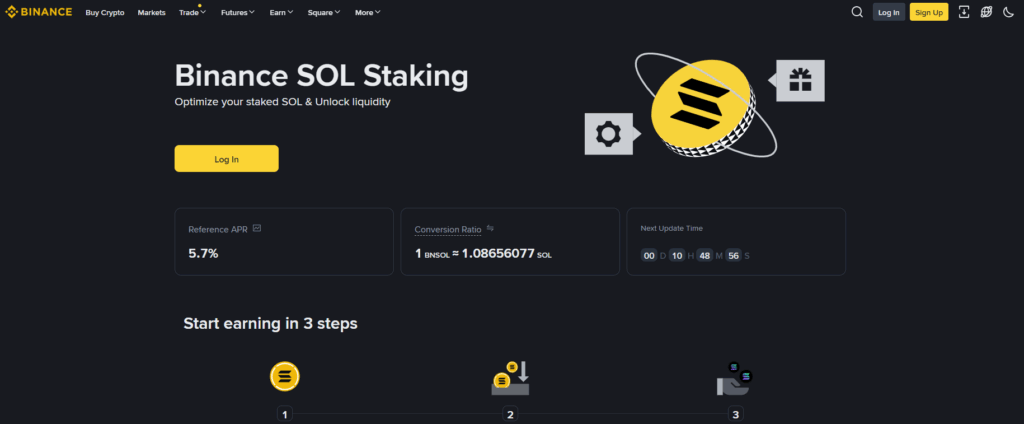This screenshot has width=1024, height=424.
Task: Click the yellow Sign Up button
Action: pyautogui.click(x=929, y=12)
